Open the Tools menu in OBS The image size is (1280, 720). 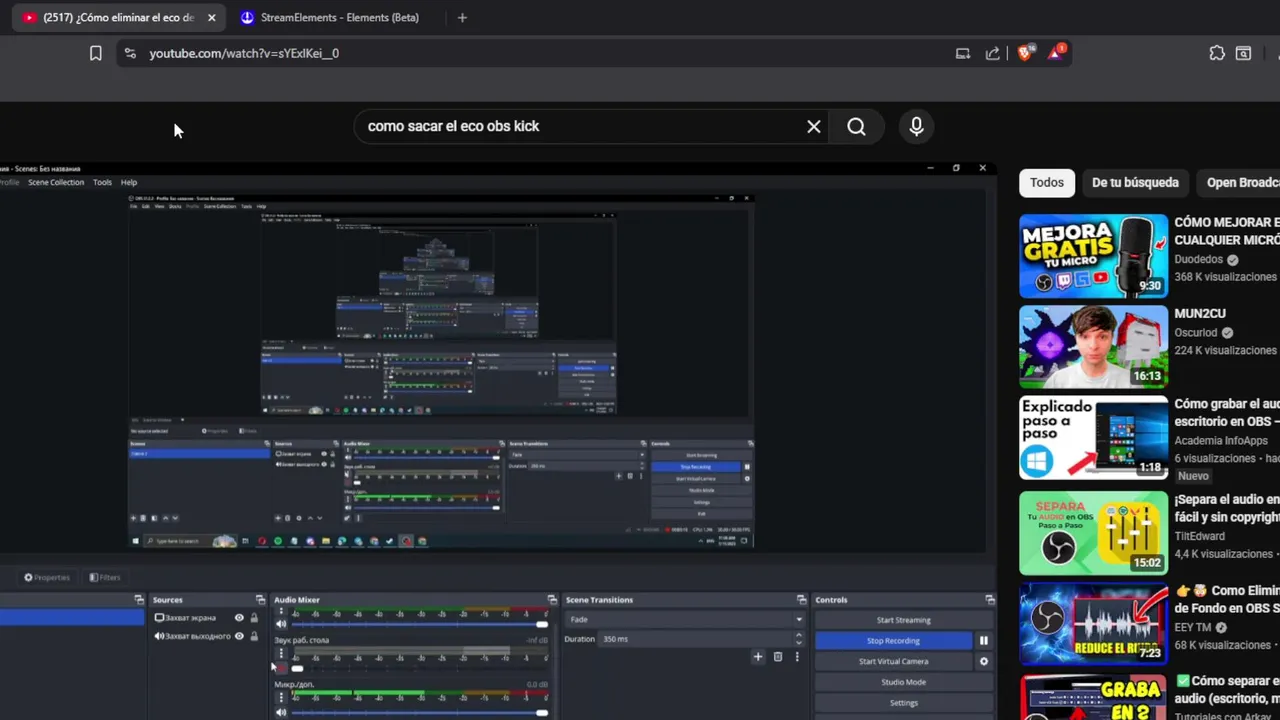tap(102, 182)
